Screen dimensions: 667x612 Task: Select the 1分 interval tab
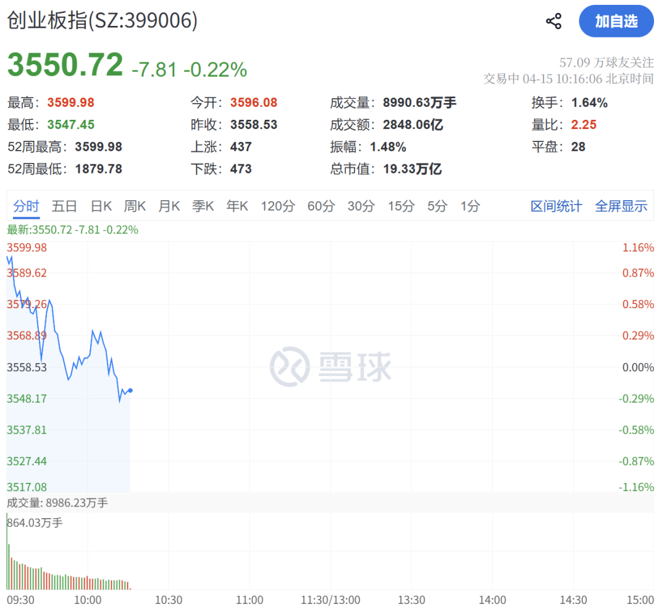point(470,206)
